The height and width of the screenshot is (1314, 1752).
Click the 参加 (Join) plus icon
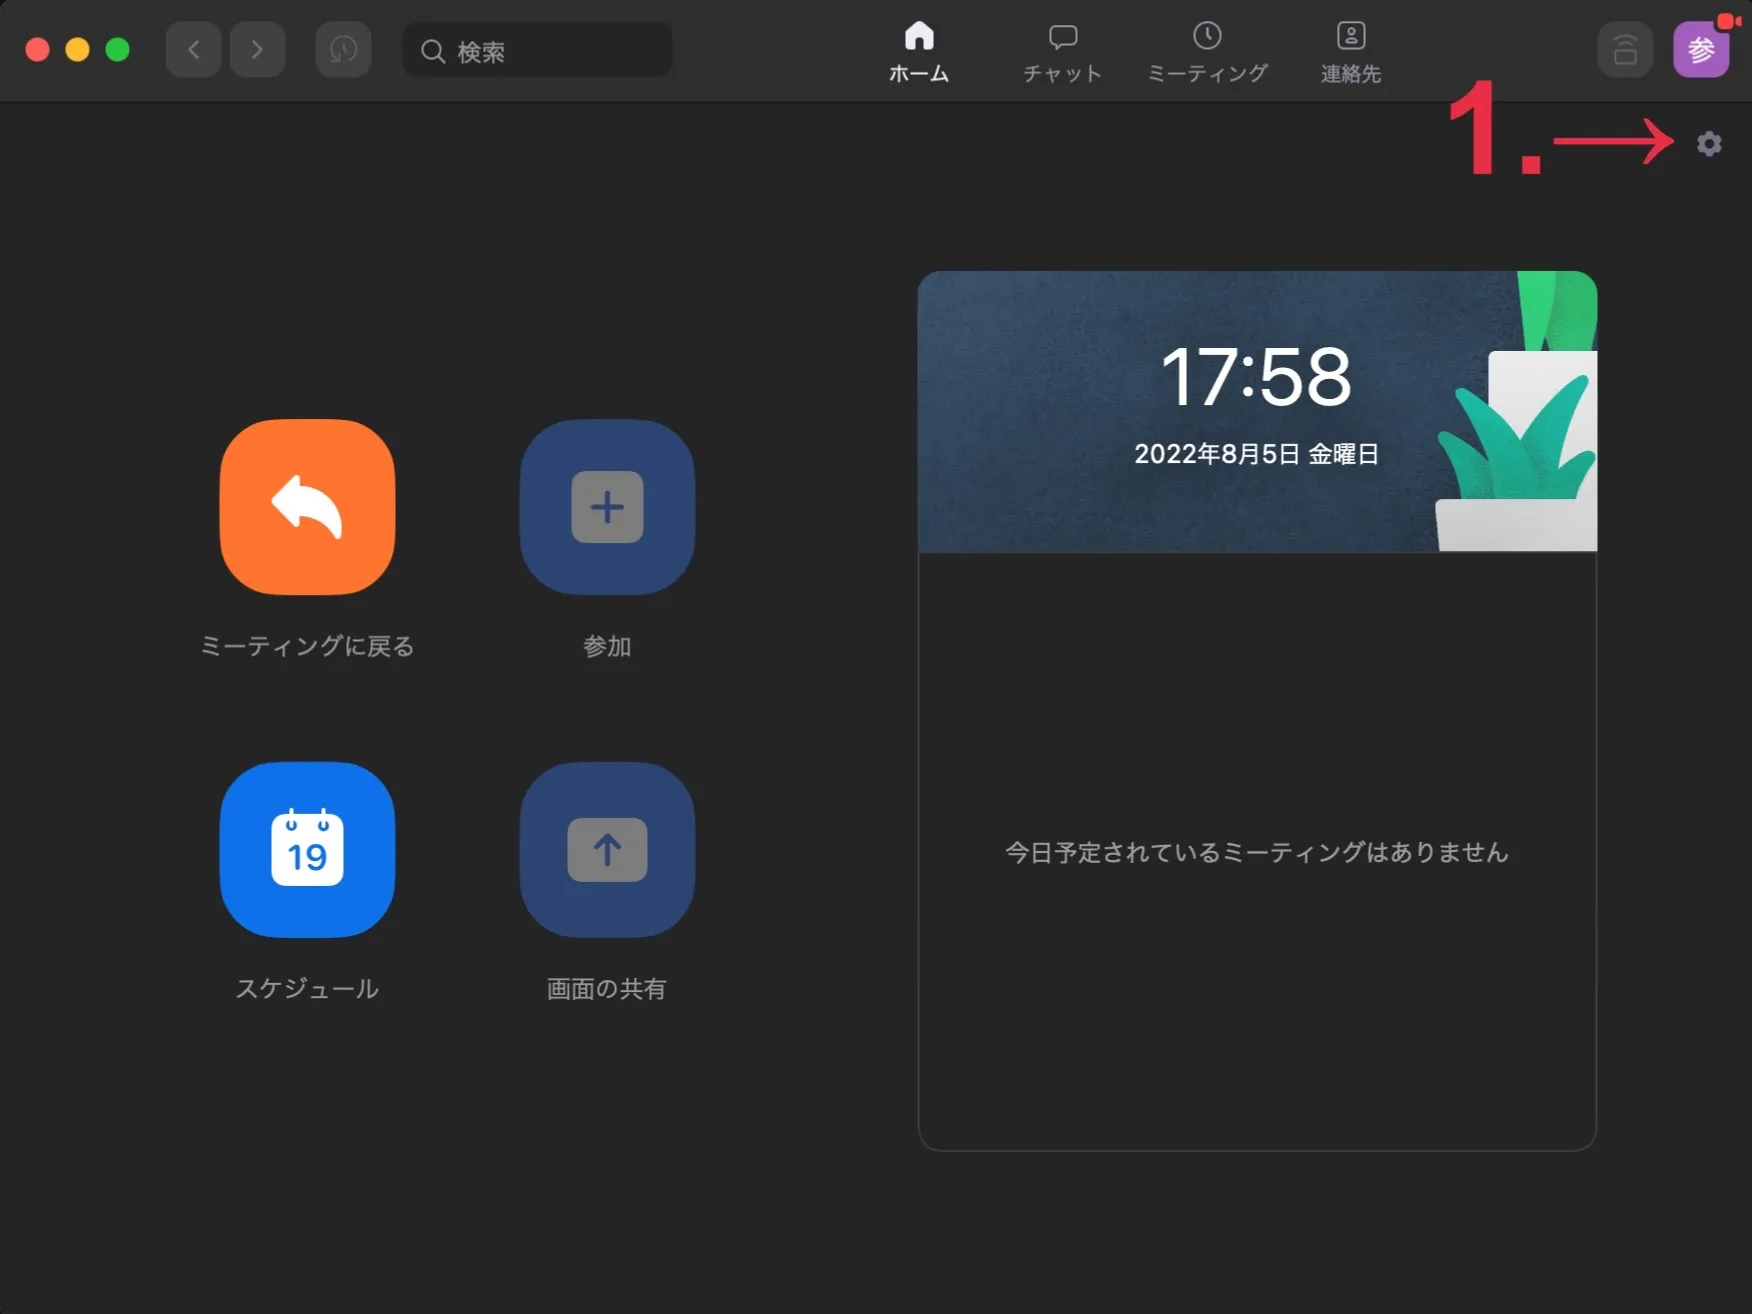(607, 507)
